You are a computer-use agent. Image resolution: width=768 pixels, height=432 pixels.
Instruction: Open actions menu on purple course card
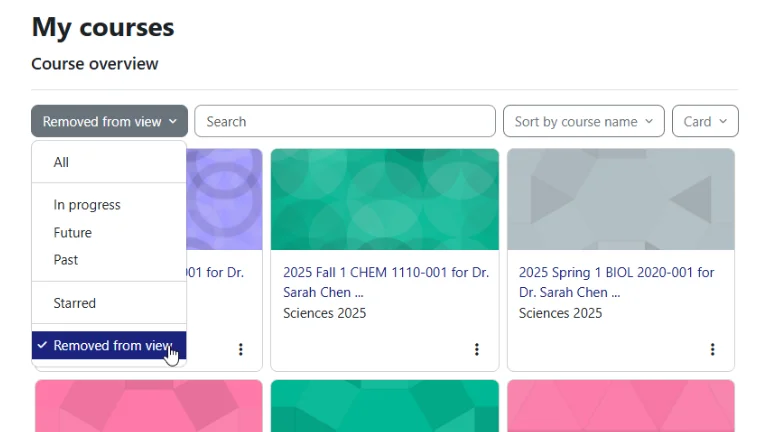pos(240,349)
